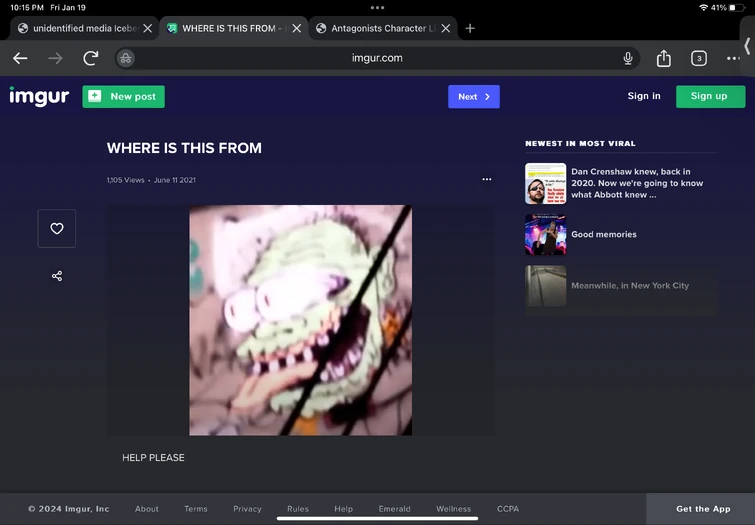Open the Good memories thumbnail
The width and height of the screenshot is (755, 525).
coord(546,235)
